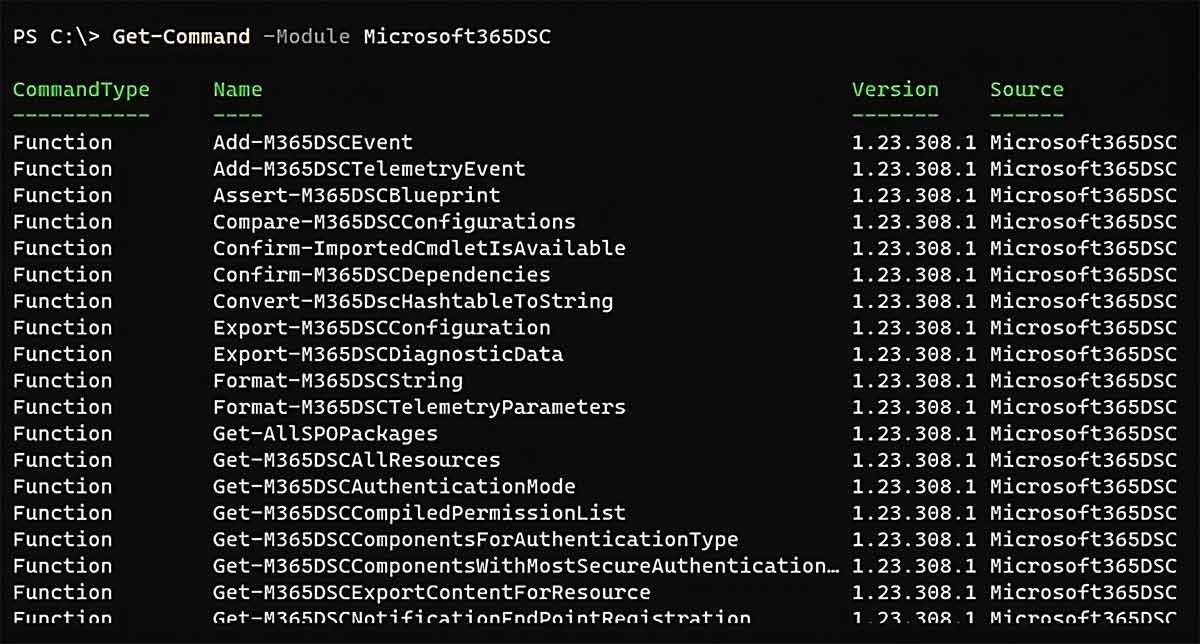This screenshot has width=1200, height=644.
Task: Click Assert-M365DSCBlueprint in the list
Action: click(356, 195)
